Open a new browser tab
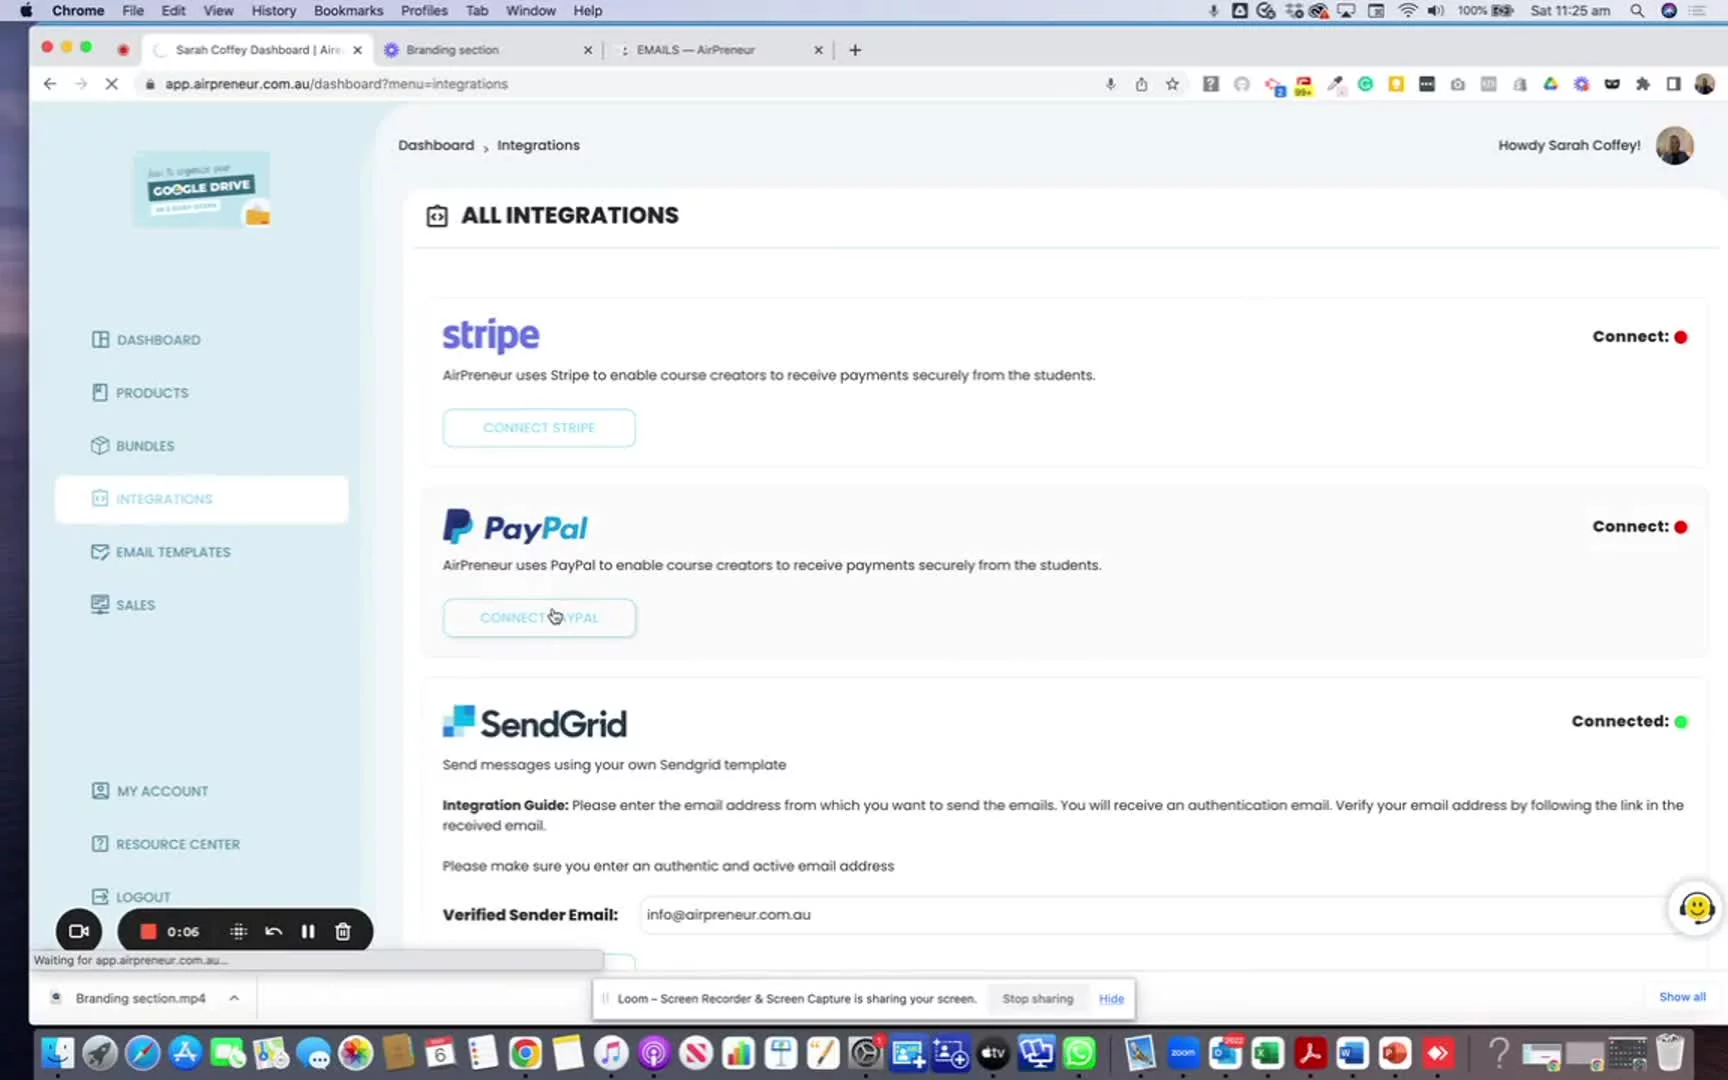The image size is (1728, 1080). 855,50
